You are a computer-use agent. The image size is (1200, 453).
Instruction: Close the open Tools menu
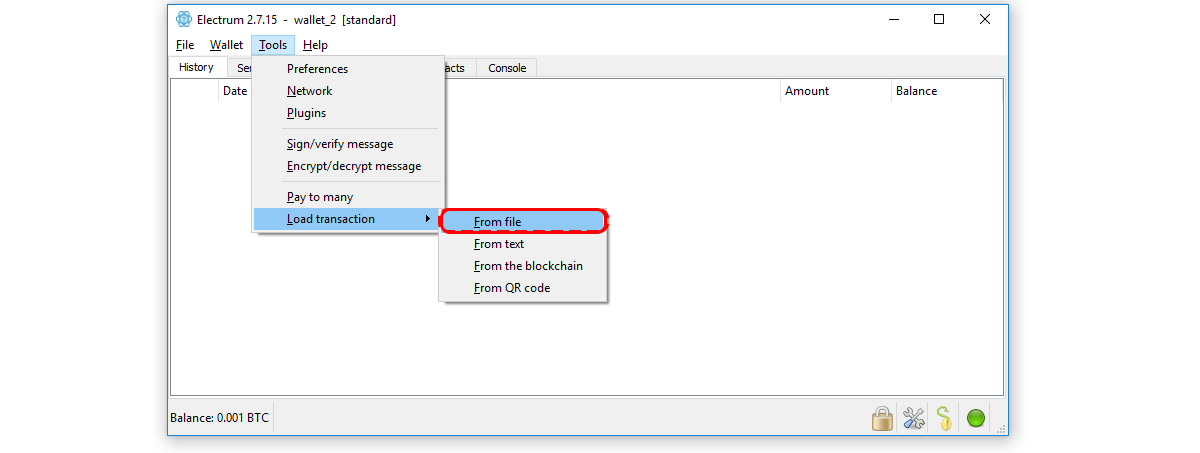coord(273,45)
